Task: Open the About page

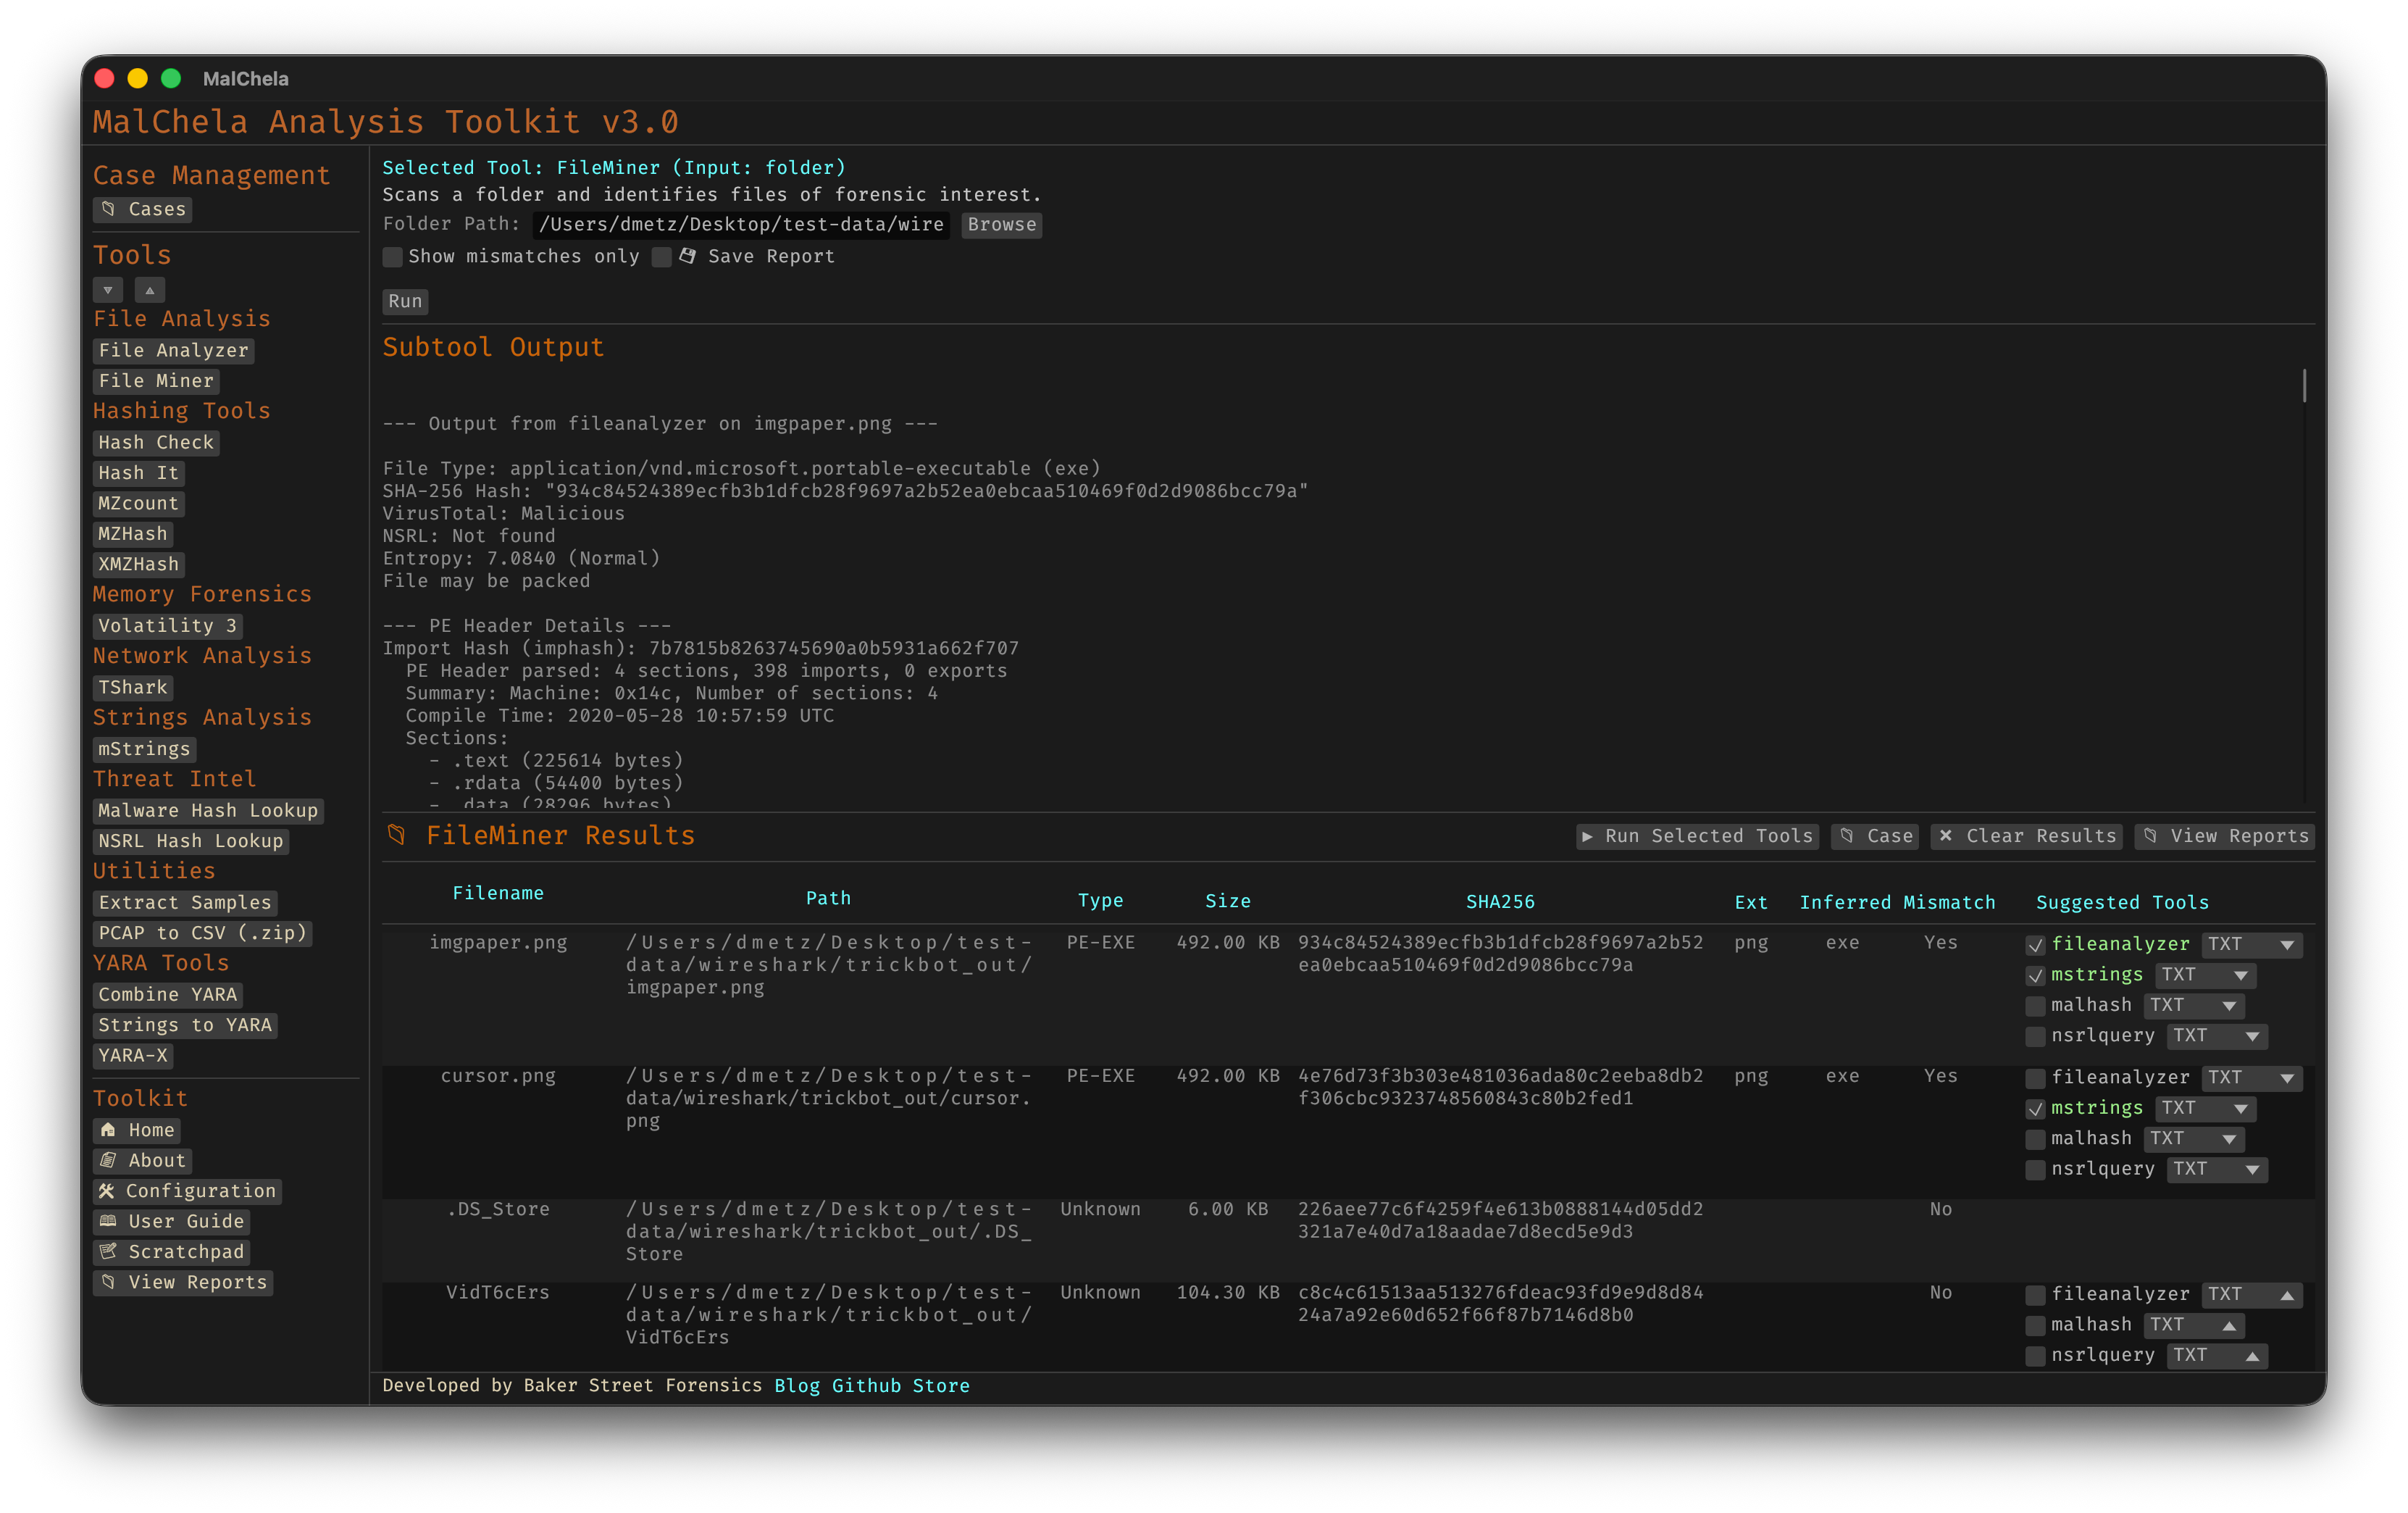Action: click(142, 1160)
